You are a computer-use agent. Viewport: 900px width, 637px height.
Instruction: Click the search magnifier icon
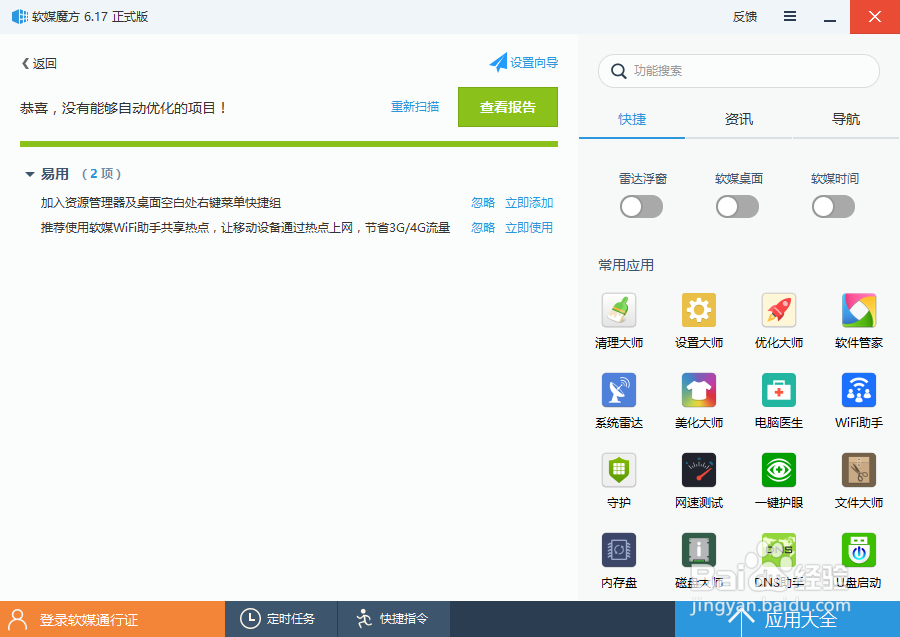[x=618, y=71]
